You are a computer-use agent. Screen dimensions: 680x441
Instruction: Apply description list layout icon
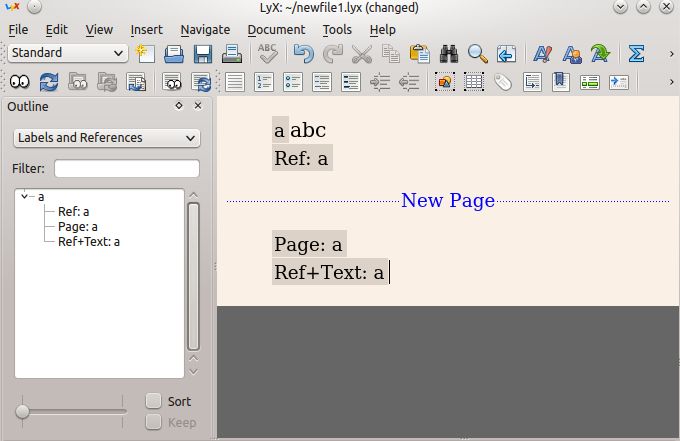351,82
